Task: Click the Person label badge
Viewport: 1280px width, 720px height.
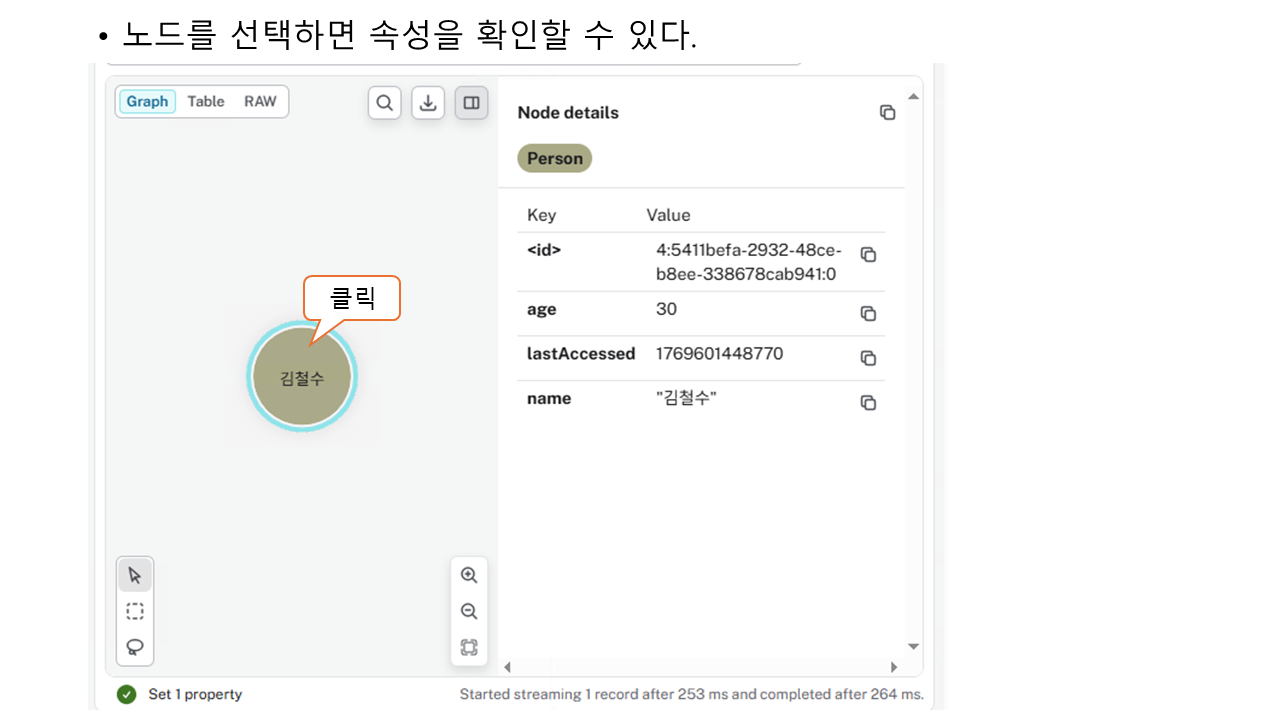Action: 554,159
